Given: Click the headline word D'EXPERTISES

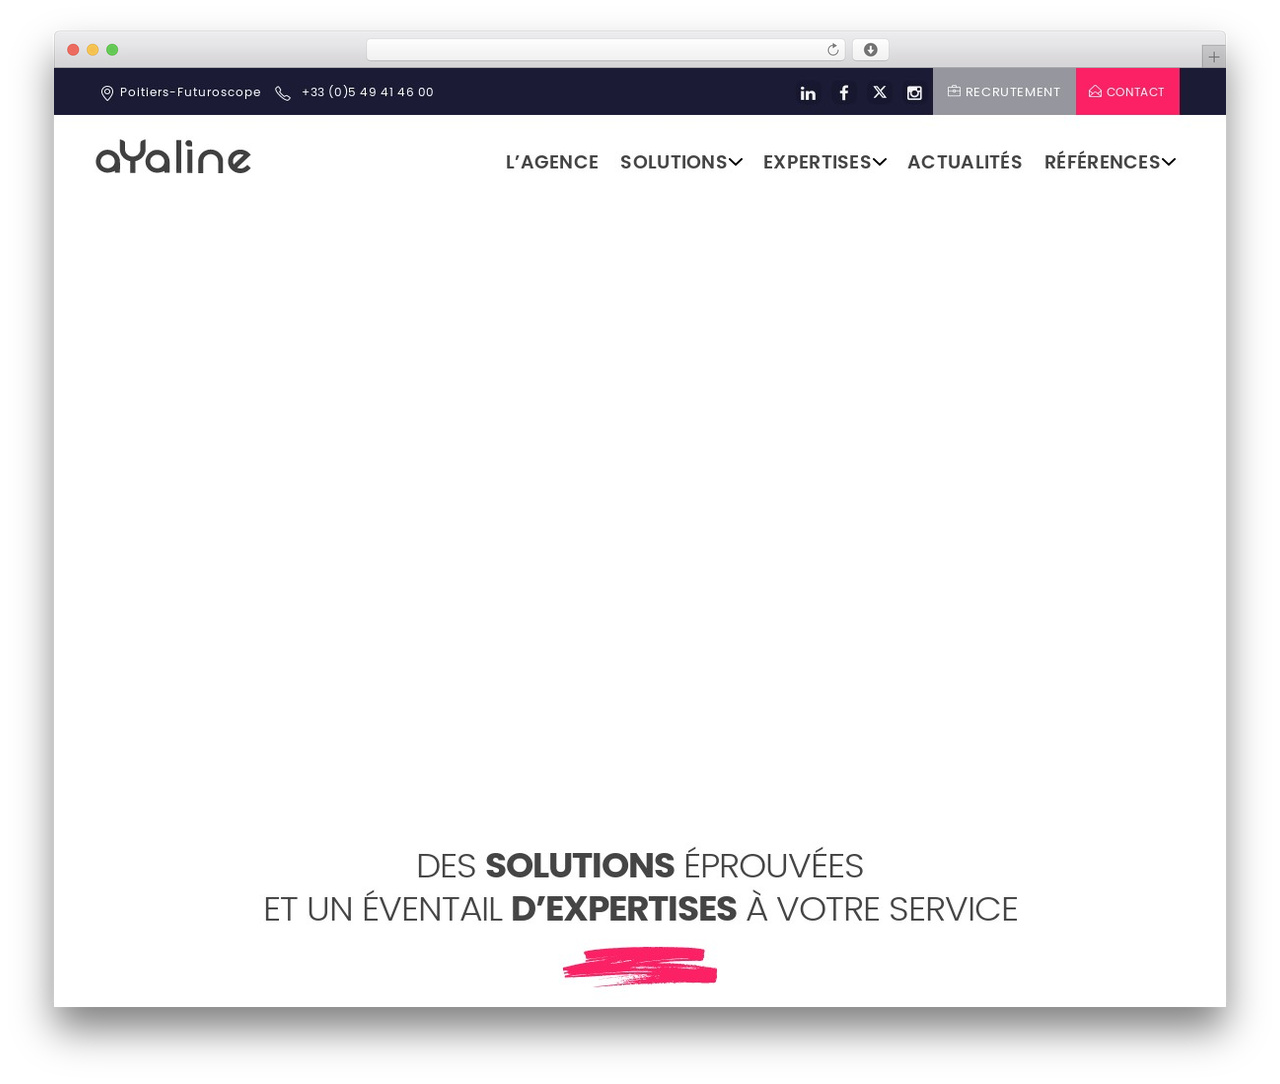Looking at the screenshot, I should coord(624,909).
